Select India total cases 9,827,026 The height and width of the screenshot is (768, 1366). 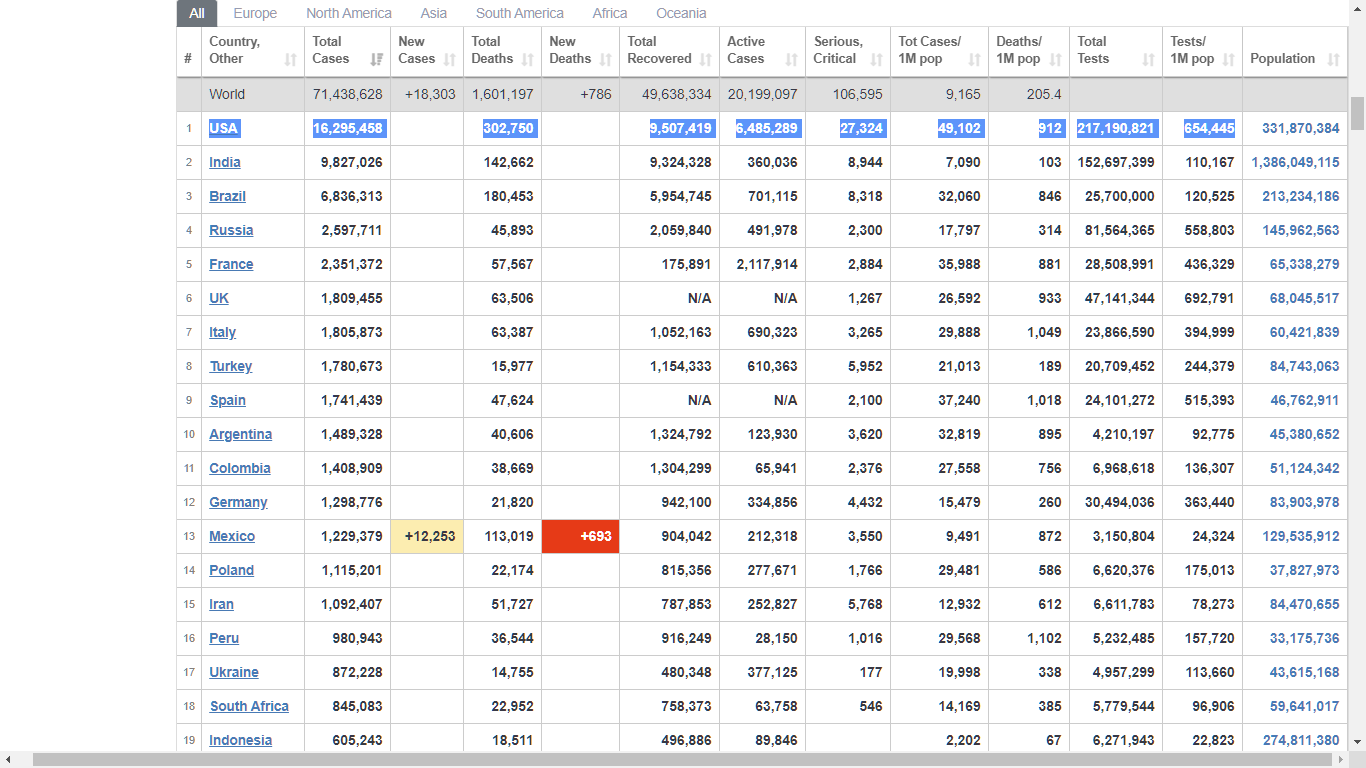(351, 162)
